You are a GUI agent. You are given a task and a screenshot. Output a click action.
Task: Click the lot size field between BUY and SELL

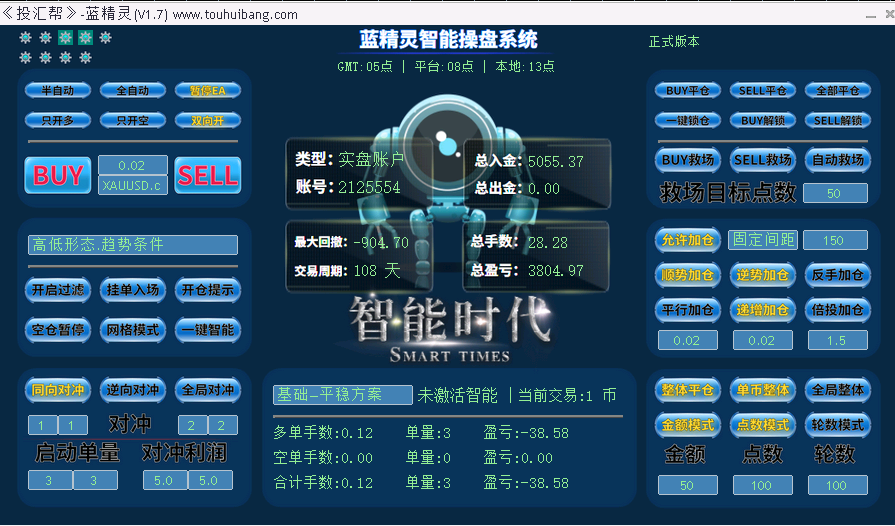point(132,165)
